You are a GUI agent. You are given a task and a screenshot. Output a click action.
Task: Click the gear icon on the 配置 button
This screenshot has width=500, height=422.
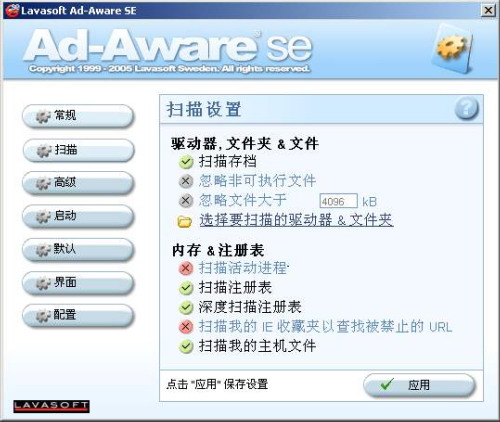point(44,315)
